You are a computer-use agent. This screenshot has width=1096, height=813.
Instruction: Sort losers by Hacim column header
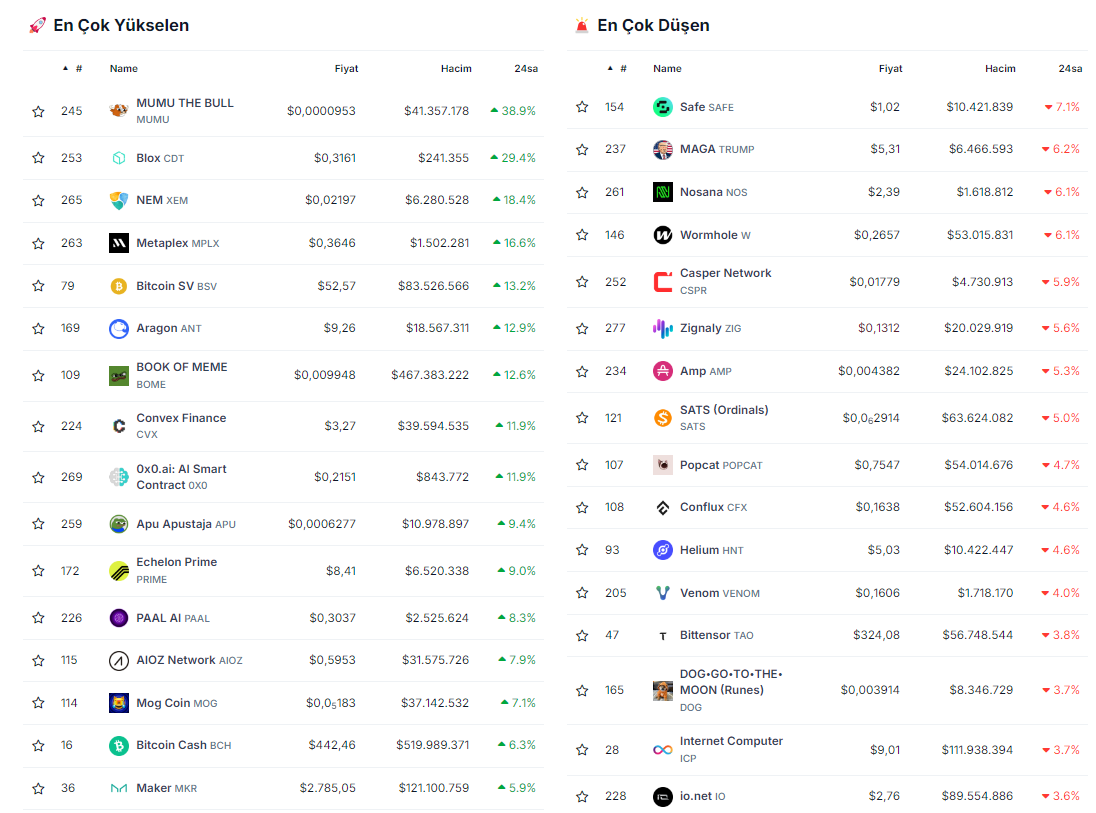[x=999, y=69]
